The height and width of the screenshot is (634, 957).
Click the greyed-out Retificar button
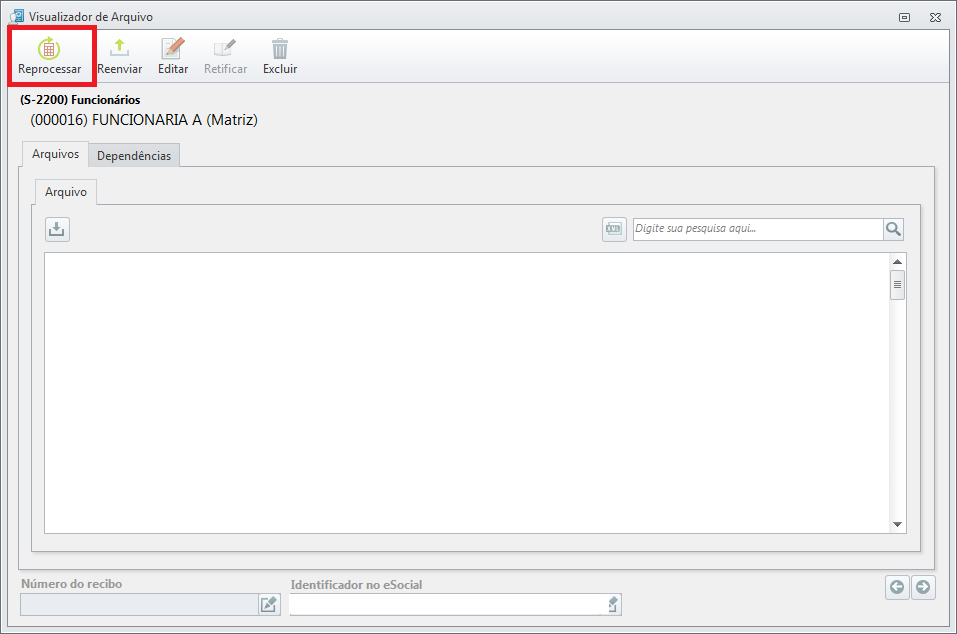225,56
